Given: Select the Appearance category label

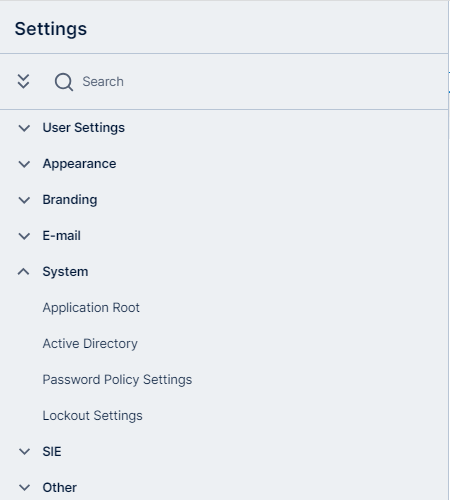Looking at the screenshot, I should pos(79,164).
